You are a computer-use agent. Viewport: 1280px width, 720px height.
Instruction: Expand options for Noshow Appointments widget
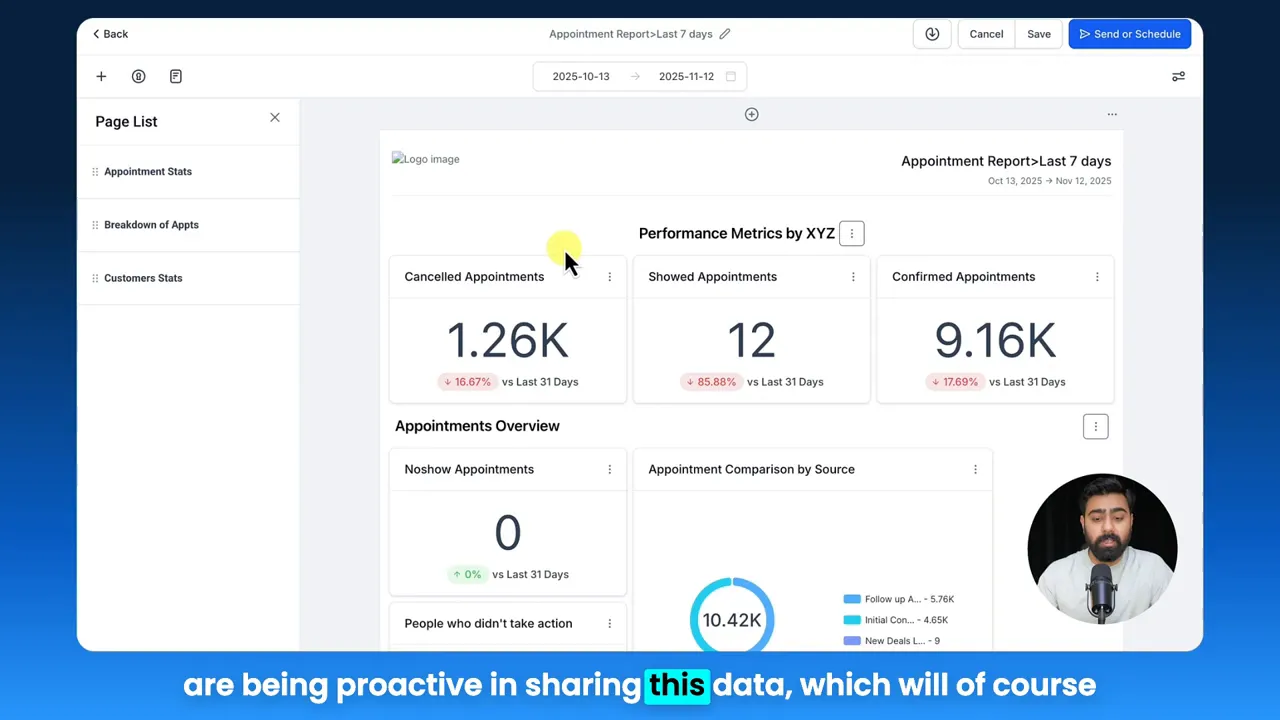(609, 468)
